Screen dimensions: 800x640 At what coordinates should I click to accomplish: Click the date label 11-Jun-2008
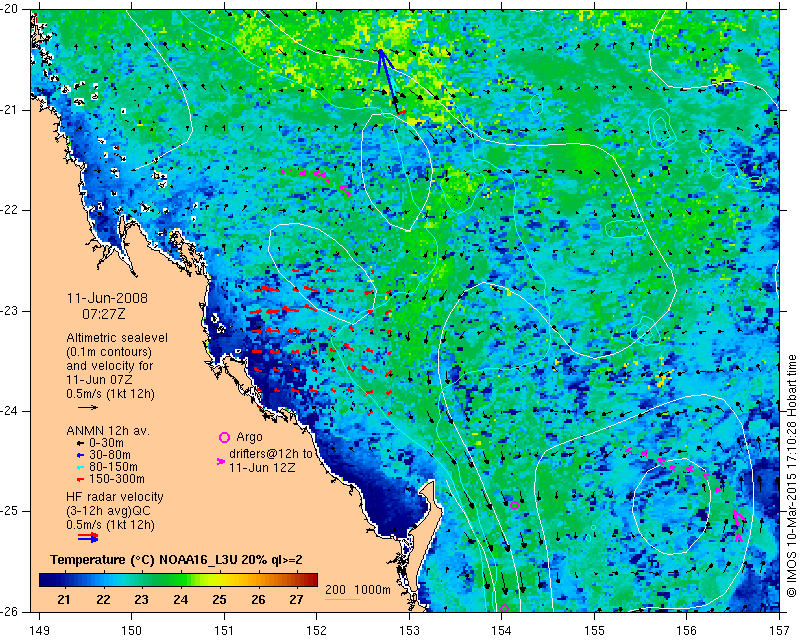(107, 299)
